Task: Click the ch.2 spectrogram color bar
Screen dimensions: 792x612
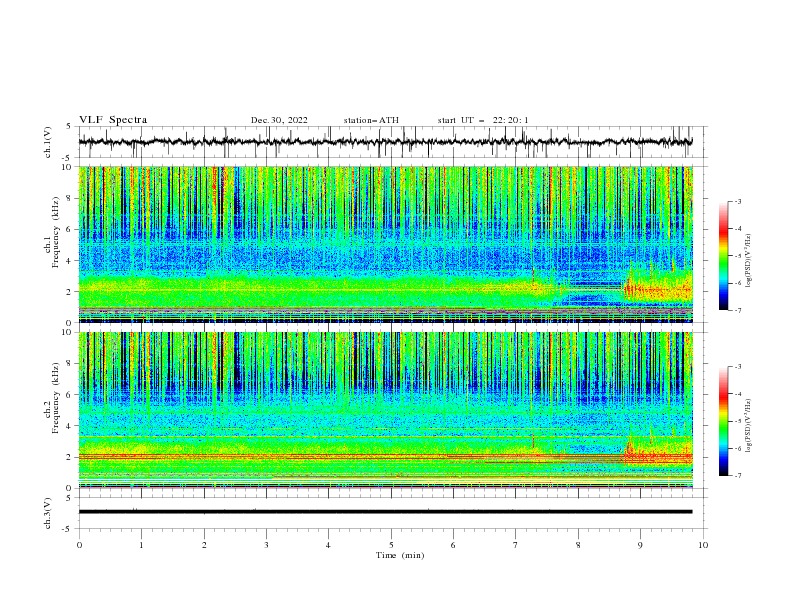Action: click(x=723, y=421)
